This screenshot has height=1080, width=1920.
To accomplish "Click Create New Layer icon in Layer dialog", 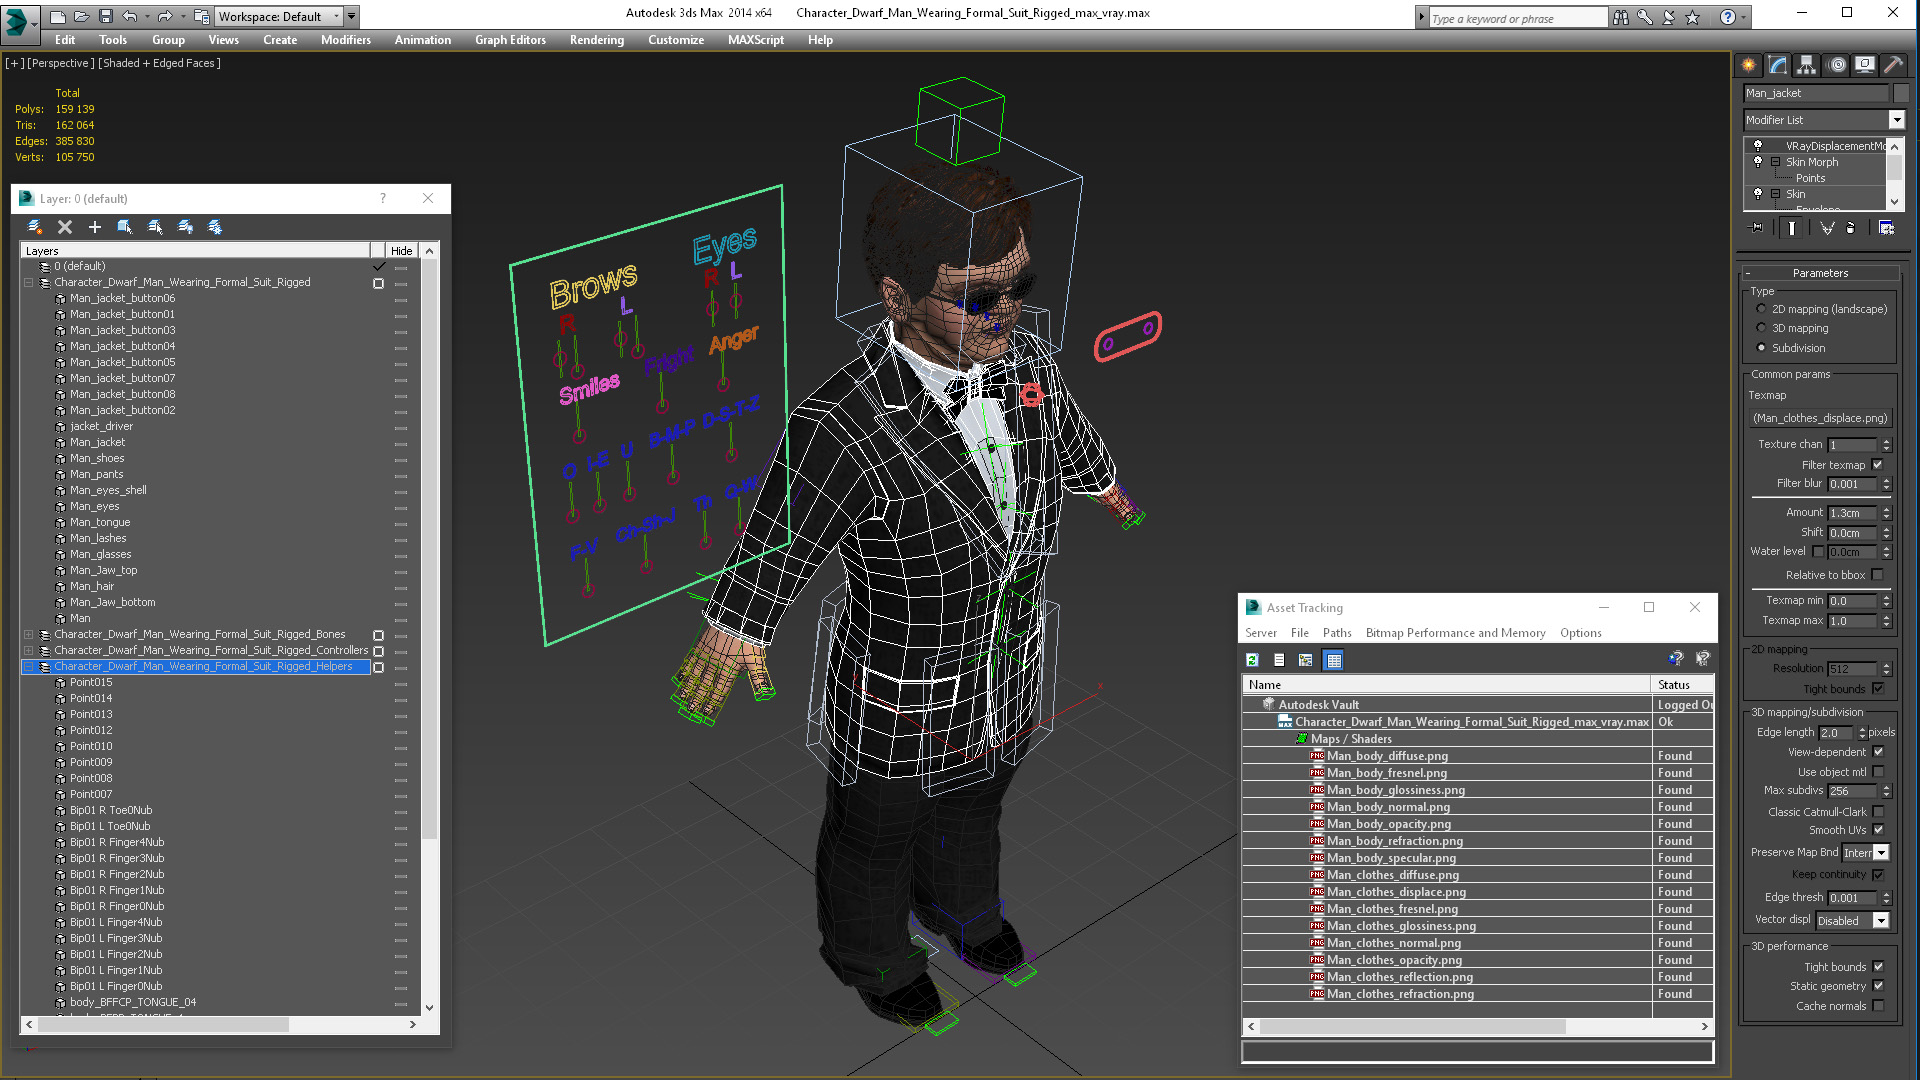I will tap(34, 227).
